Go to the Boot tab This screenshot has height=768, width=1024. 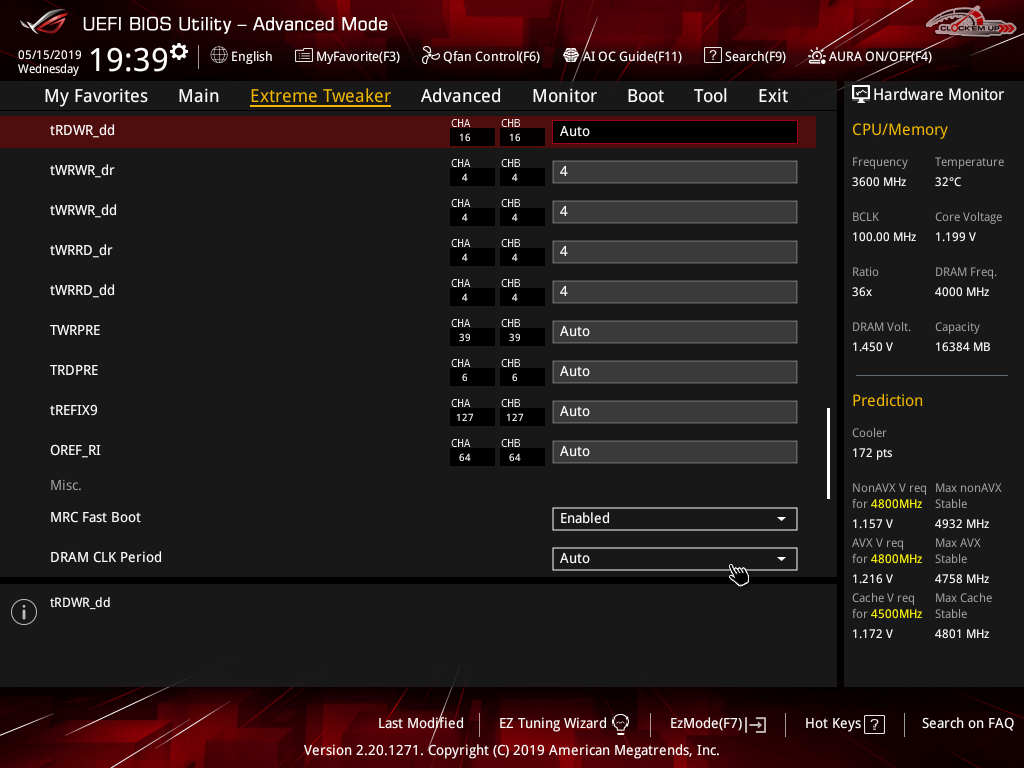[645, 96]
